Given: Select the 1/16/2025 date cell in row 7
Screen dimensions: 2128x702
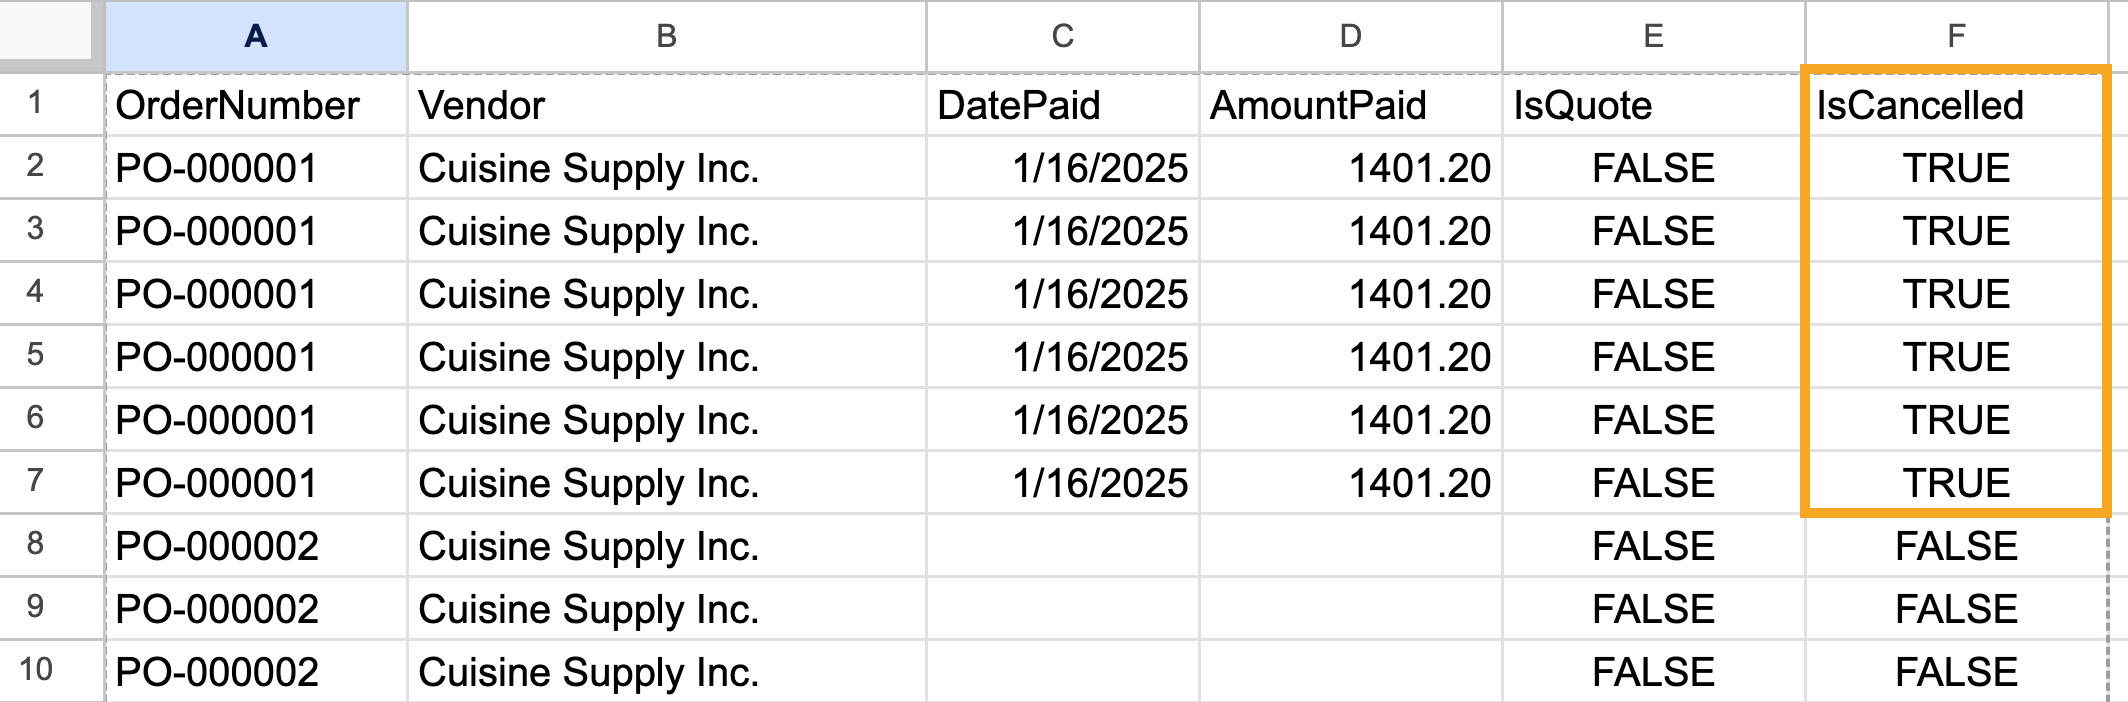Looking at the screenshot, I should pyautogui.click(x=1063, y=482).
